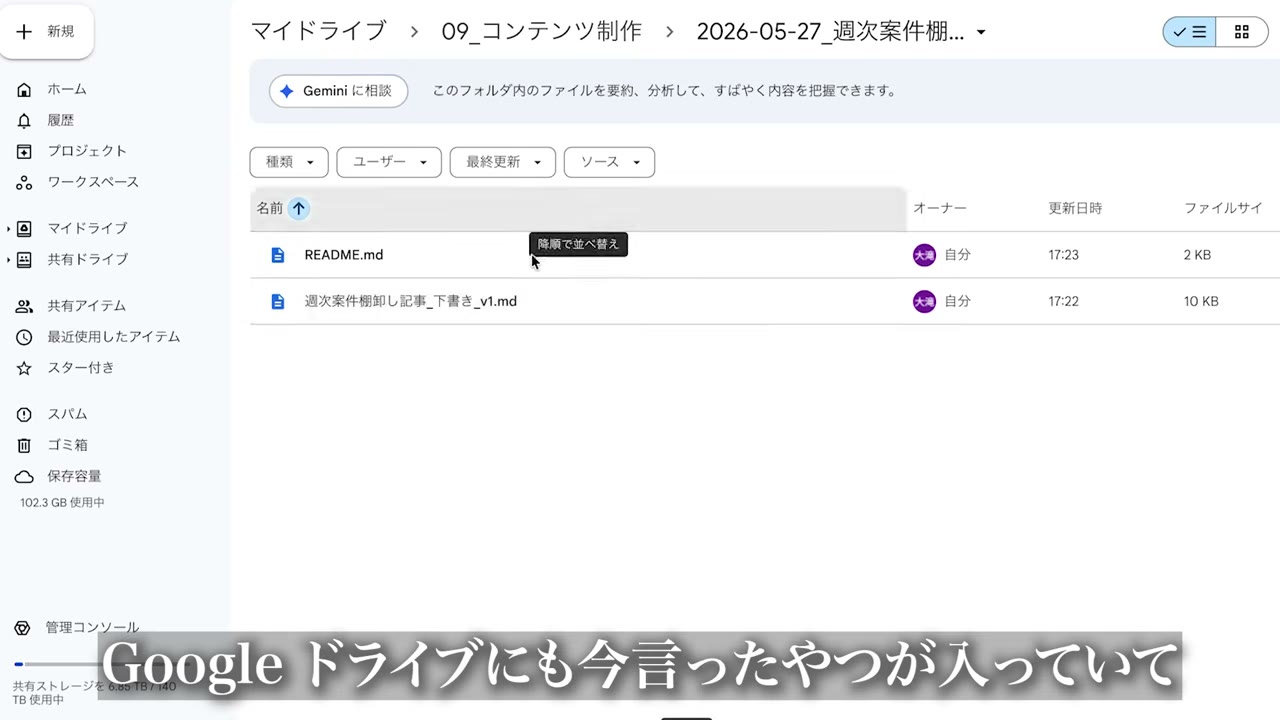Viewport: 1280px width, 720px height.
Task: Open プロジェクト in the sidebar
Action: pos(87,151)
